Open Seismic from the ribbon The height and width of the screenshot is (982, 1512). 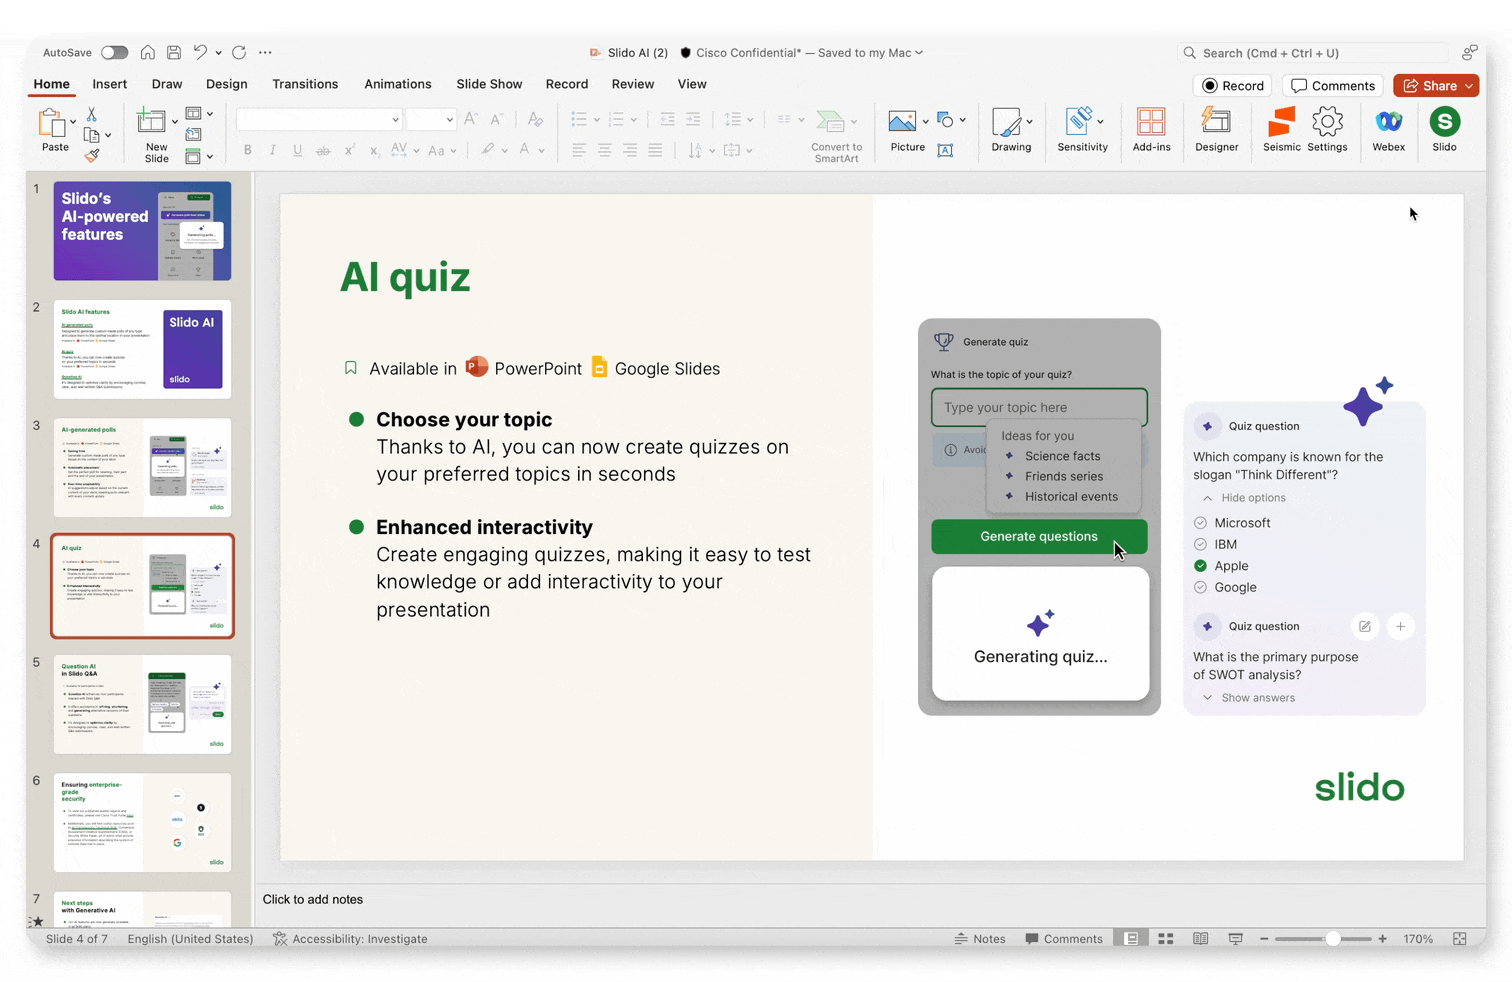1281,130
